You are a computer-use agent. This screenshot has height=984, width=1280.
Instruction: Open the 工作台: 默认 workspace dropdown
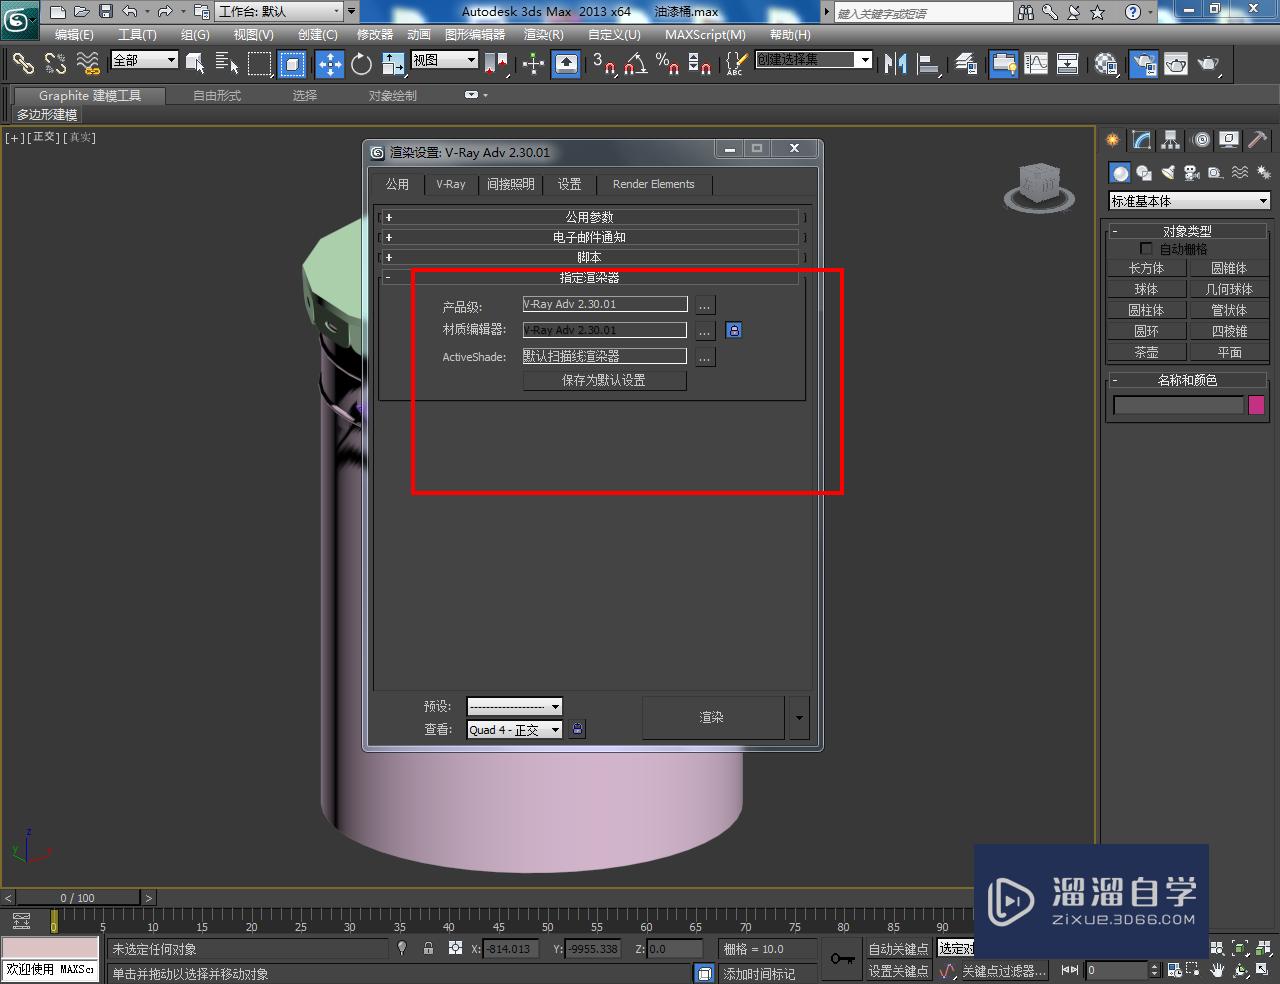coord(279,11)
